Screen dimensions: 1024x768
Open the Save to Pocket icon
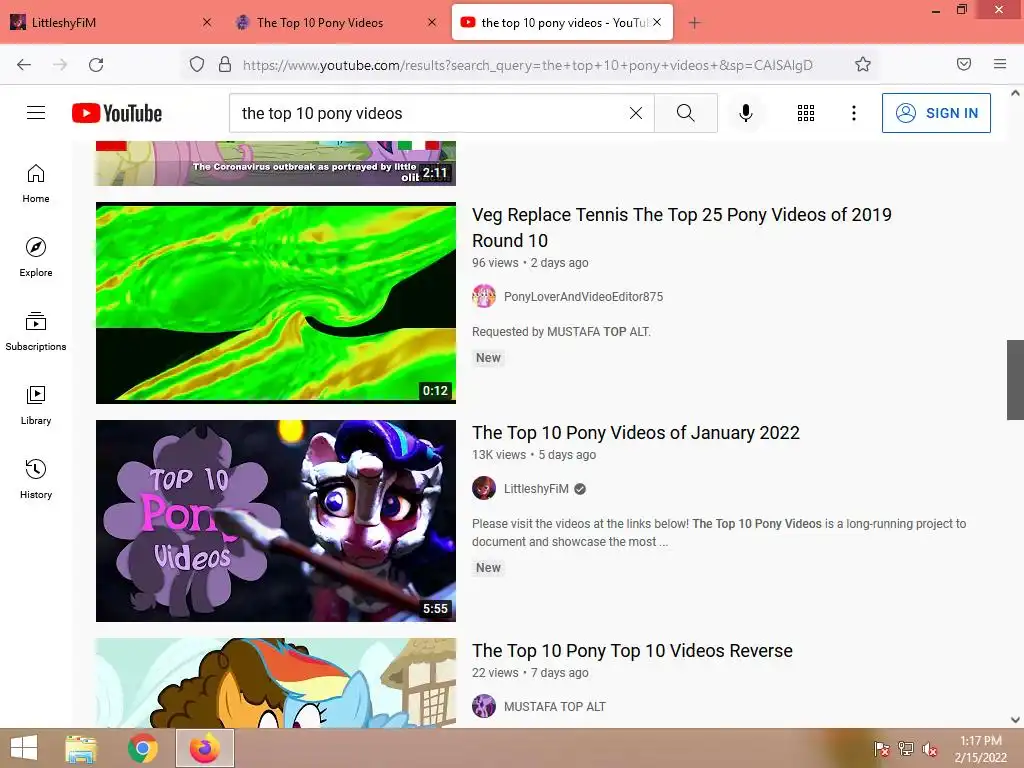coord(964,64)
